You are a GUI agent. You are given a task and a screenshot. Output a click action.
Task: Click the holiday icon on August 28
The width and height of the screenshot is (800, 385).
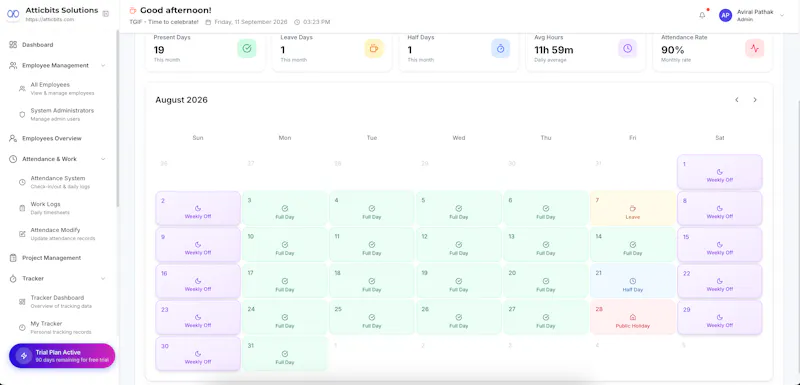(x=633, y=317)
